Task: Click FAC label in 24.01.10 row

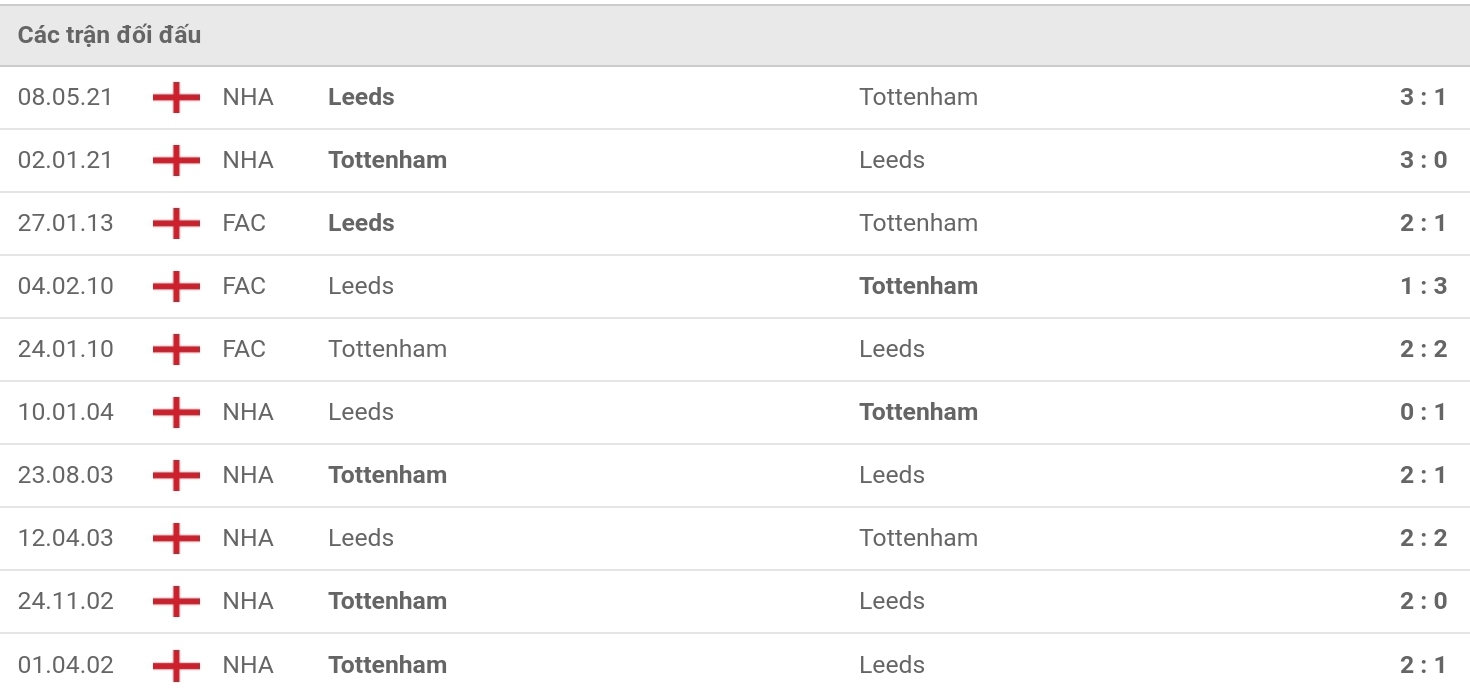Action: (244, 349)
